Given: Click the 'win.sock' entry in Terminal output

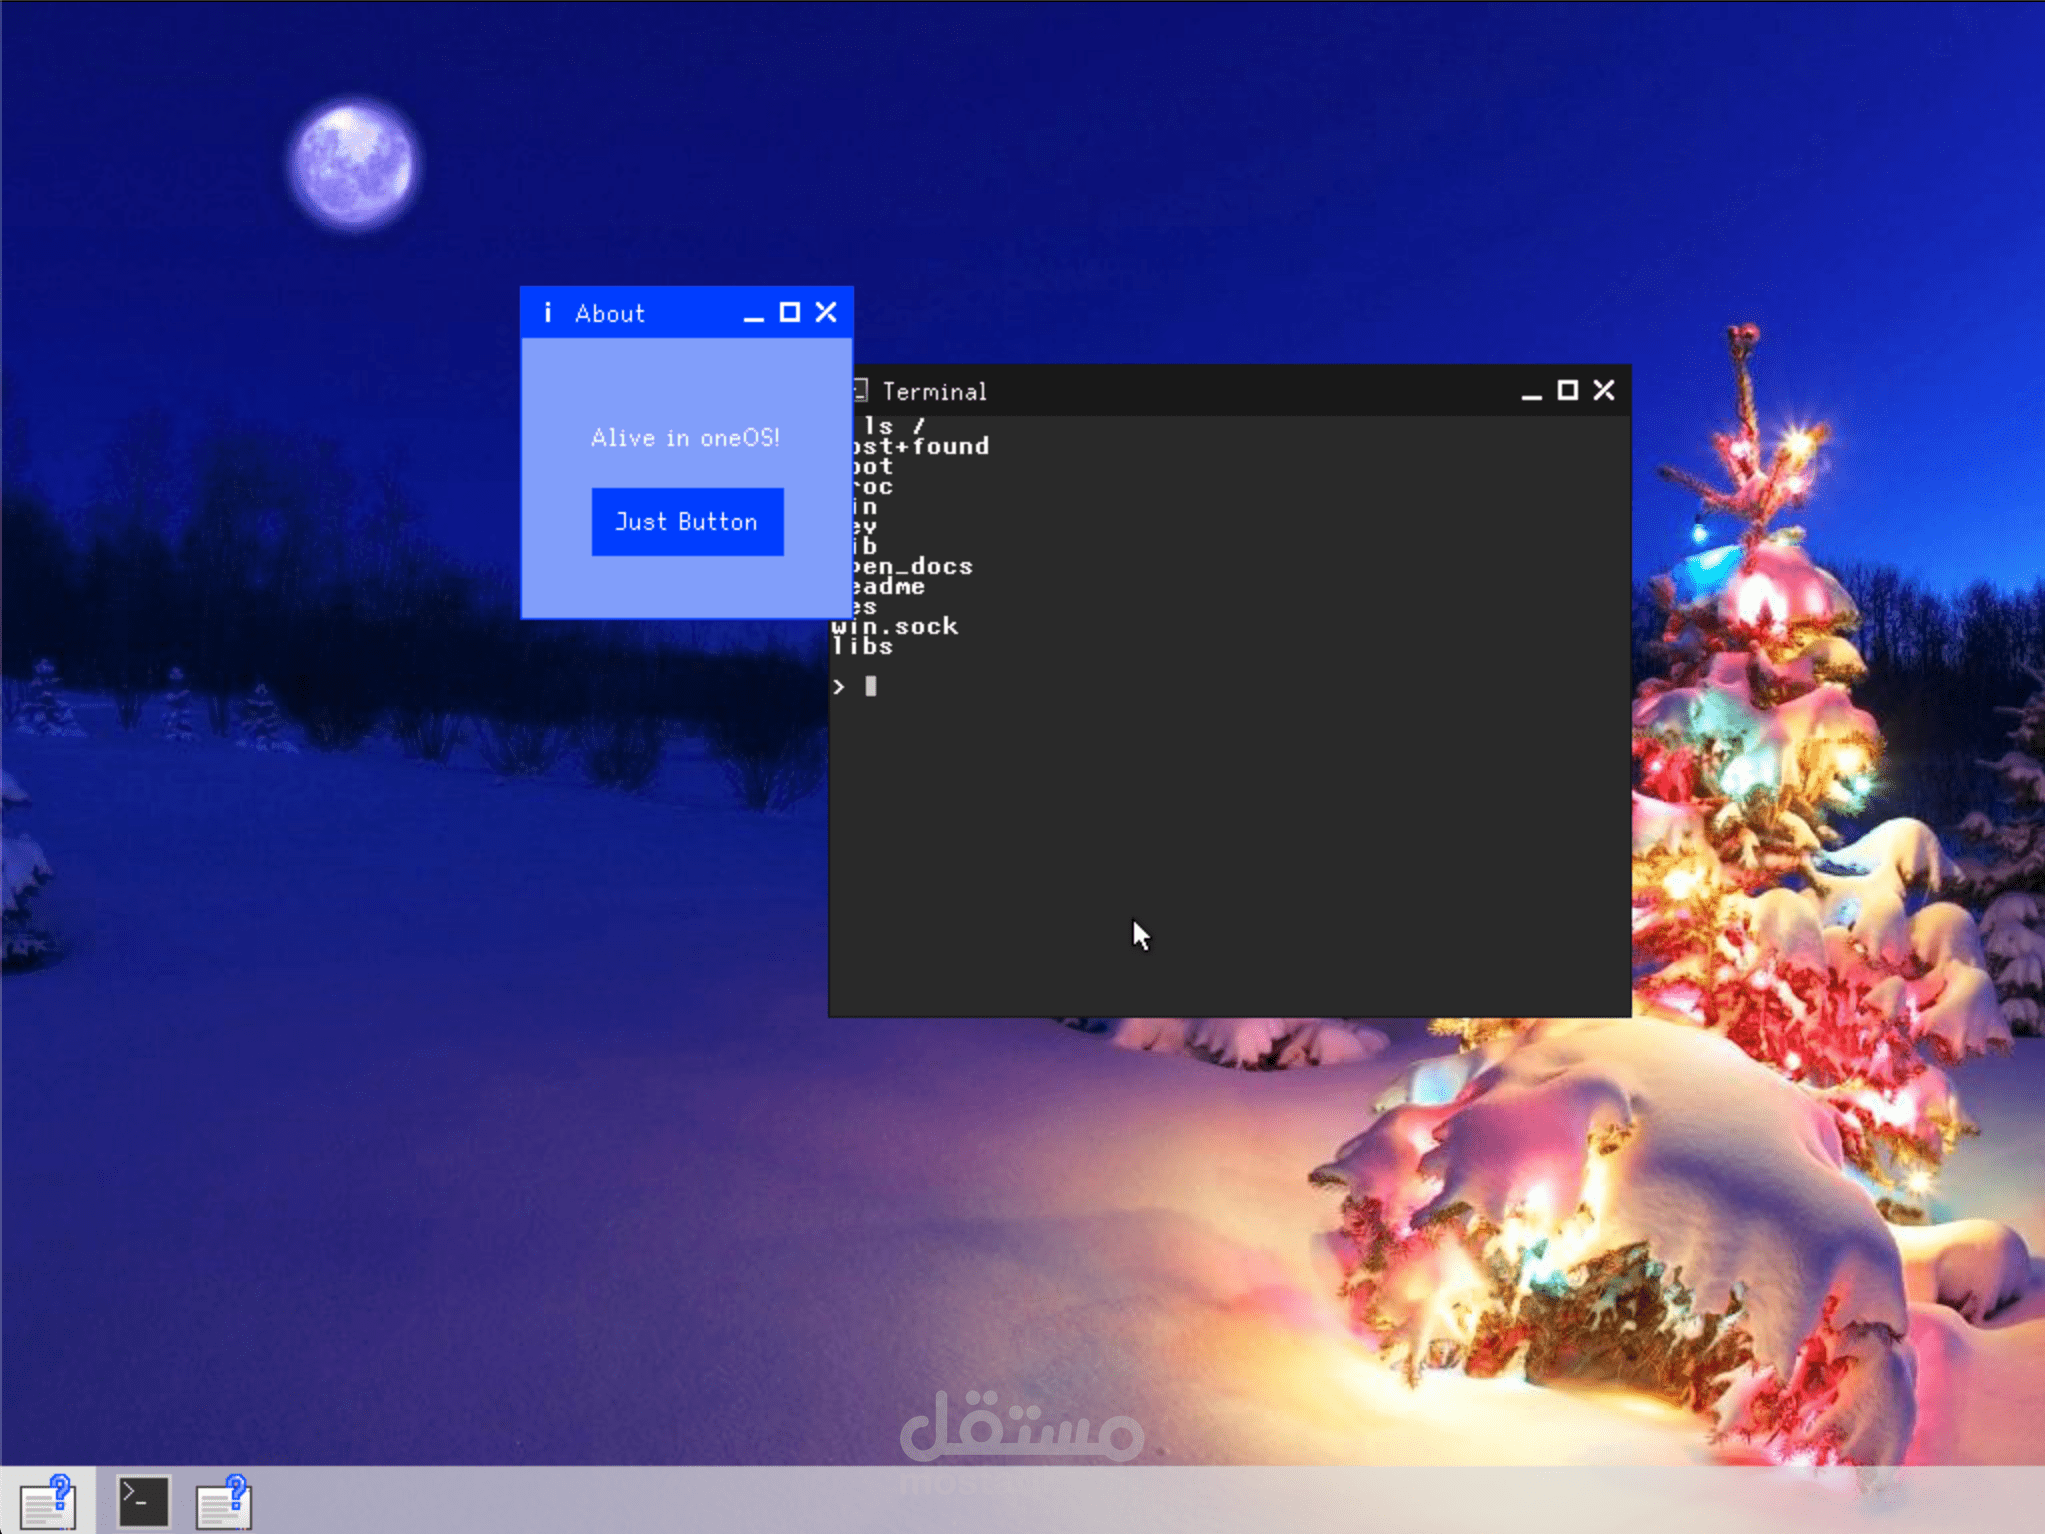Looking at the screenshot, I should click(895, 627).
